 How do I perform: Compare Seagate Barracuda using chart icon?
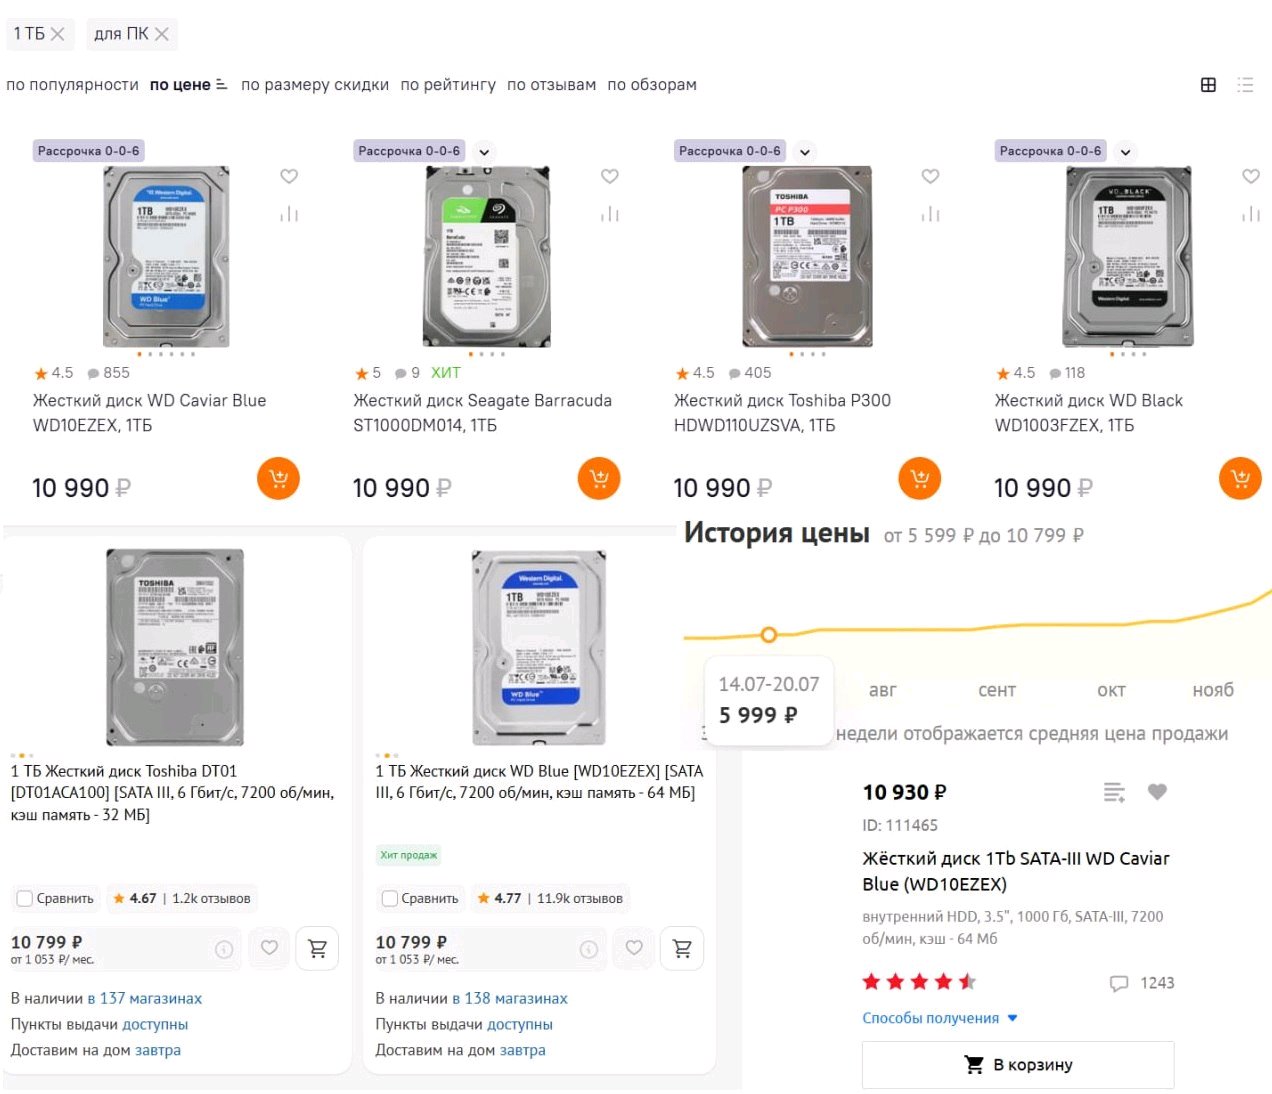[x=610, y=214]
